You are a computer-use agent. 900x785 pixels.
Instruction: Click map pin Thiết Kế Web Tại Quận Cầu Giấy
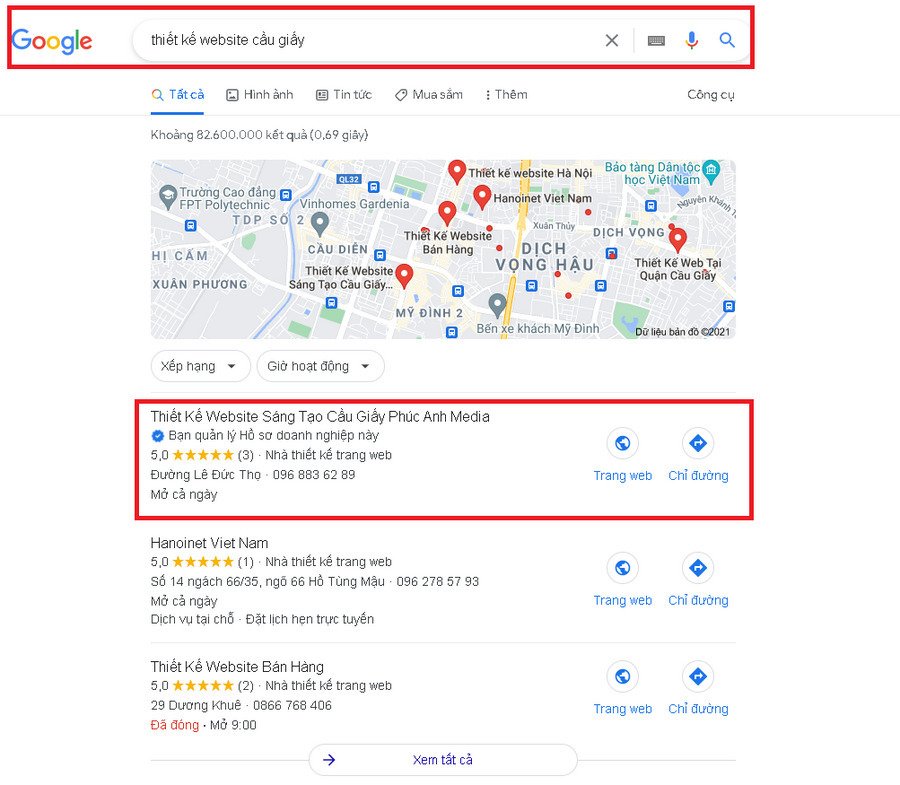[x=678, y=240]
